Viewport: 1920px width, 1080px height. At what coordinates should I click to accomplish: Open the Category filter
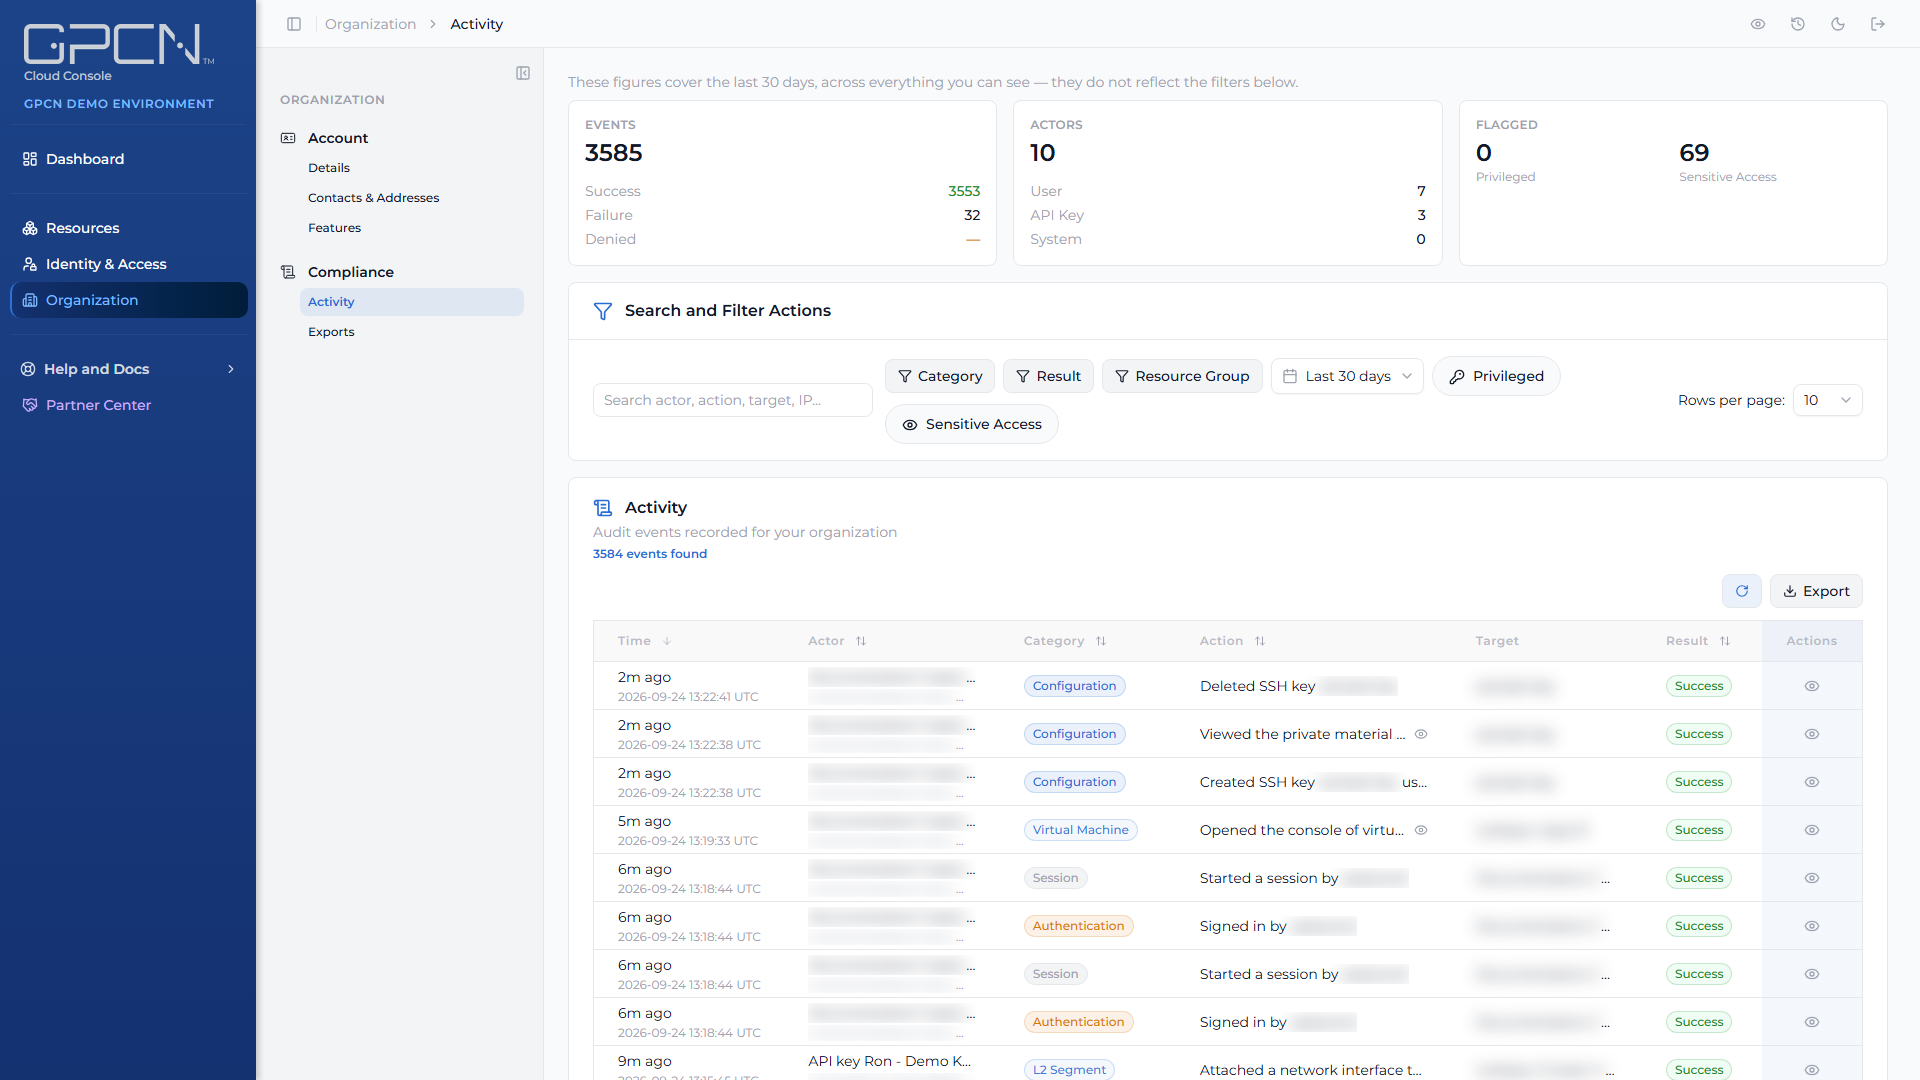click(x=940, y=376)
